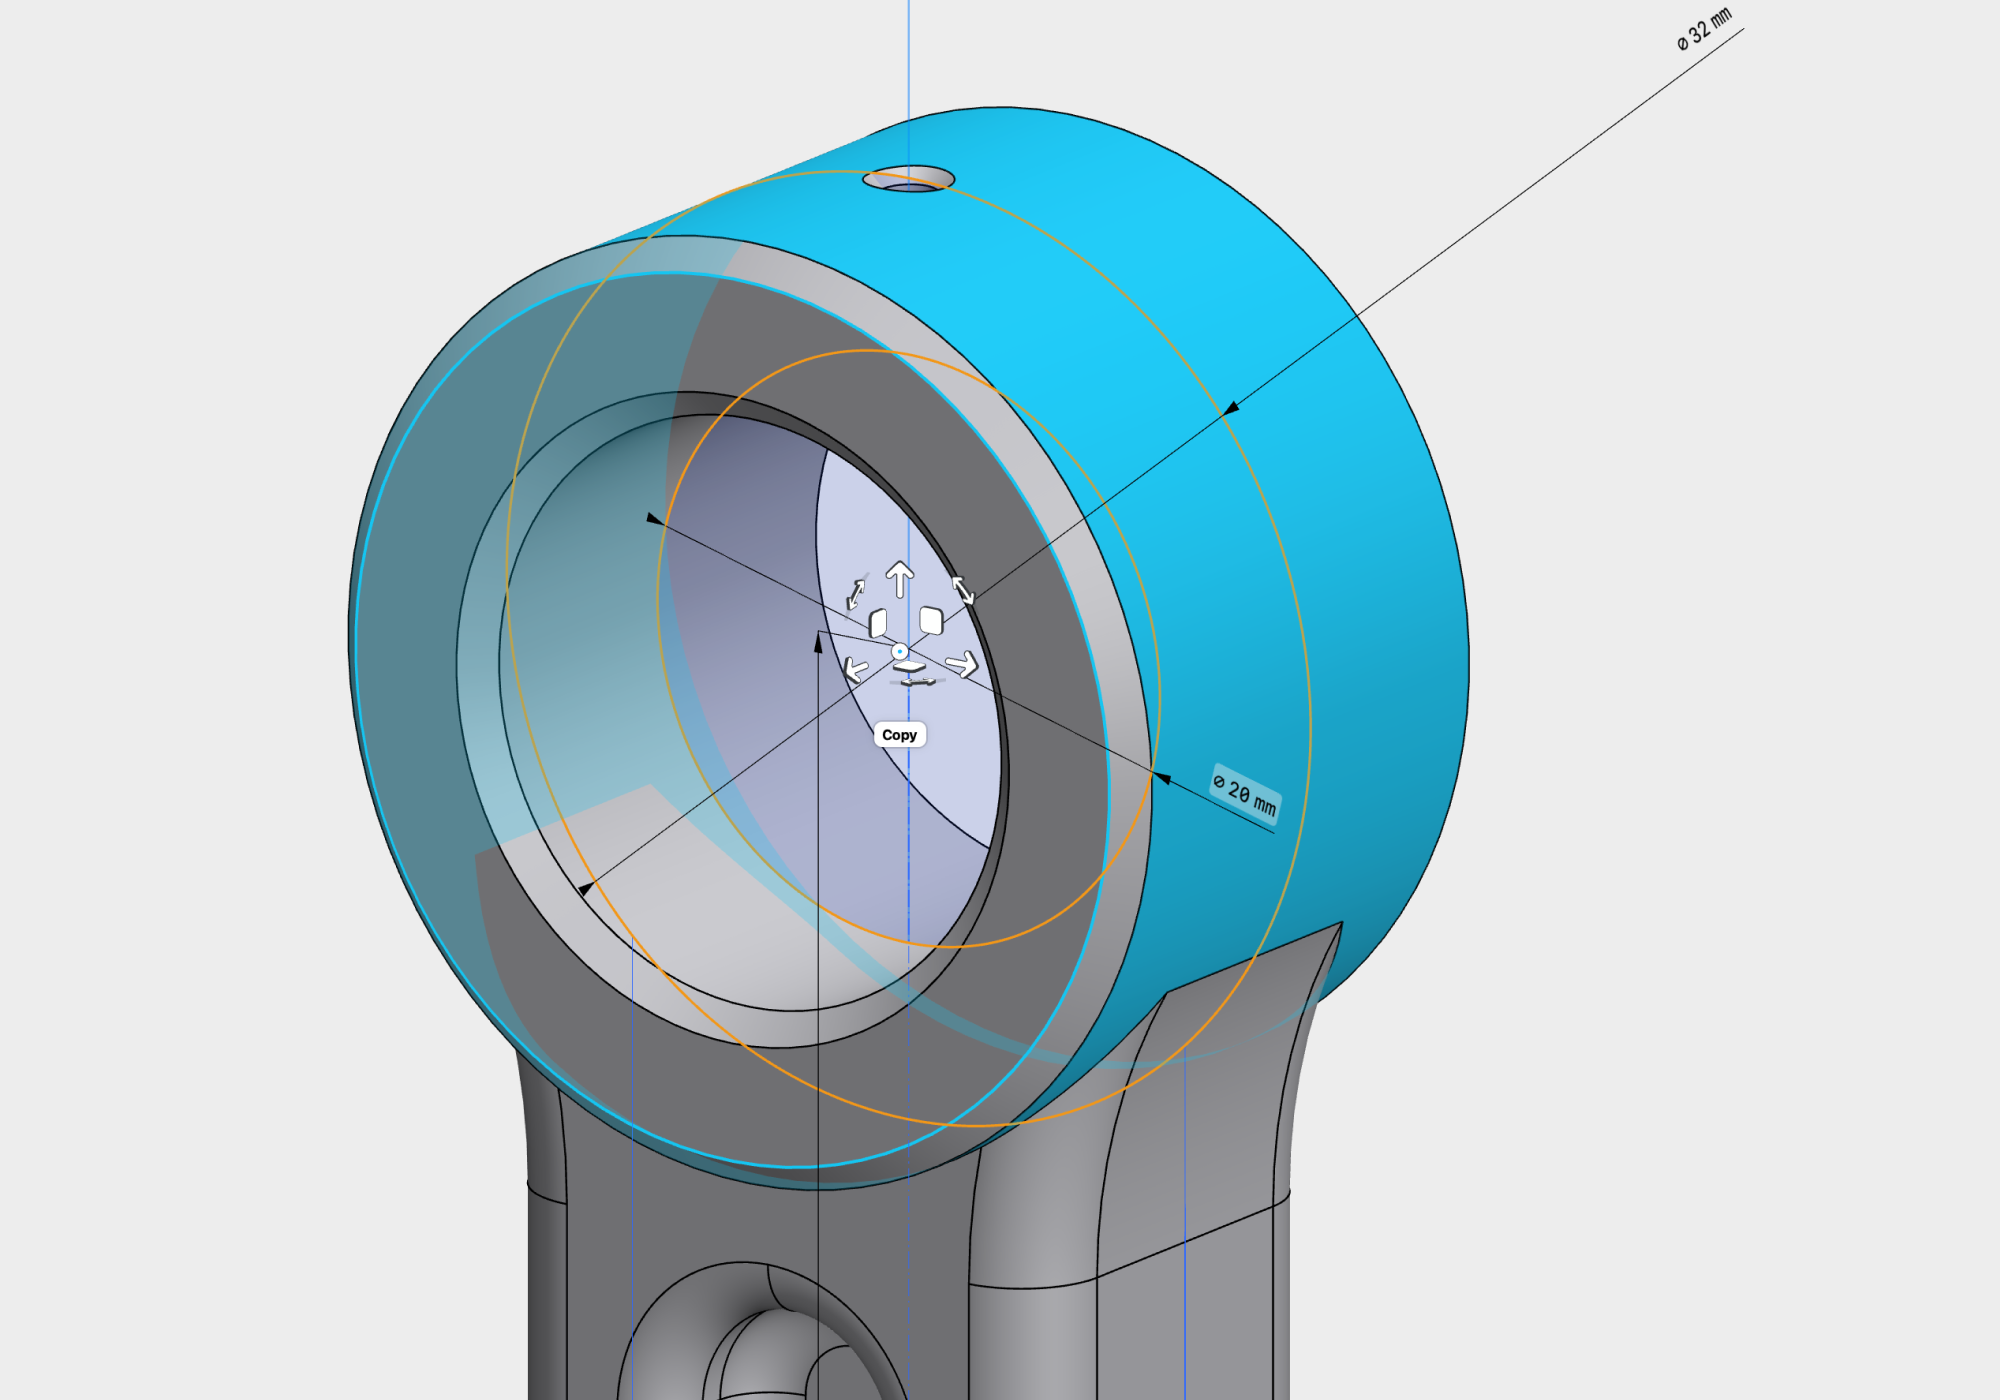Select the left vertical plane handle of gizmo
2000x1400 pixels.
878,623
